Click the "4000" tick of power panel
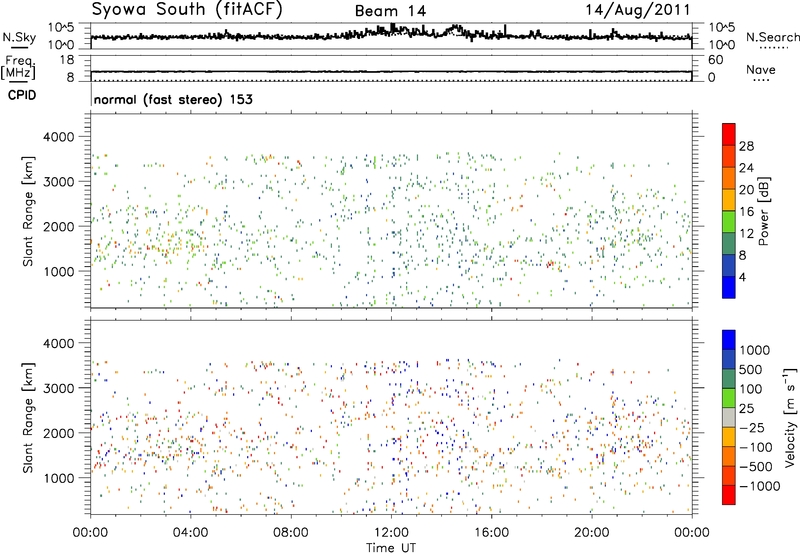800x554 pixels. tap(58, 137)
